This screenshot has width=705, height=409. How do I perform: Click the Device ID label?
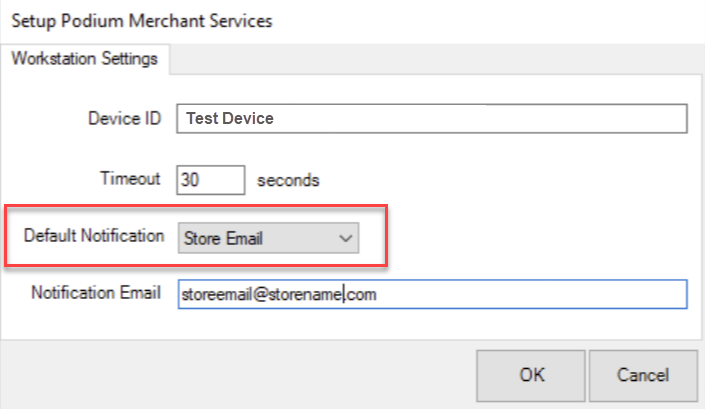(125, 119)
